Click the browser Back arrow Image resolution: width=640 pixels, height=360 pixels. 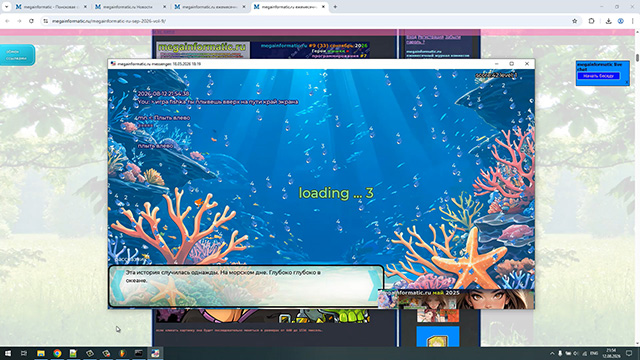(x=7, y=21)
